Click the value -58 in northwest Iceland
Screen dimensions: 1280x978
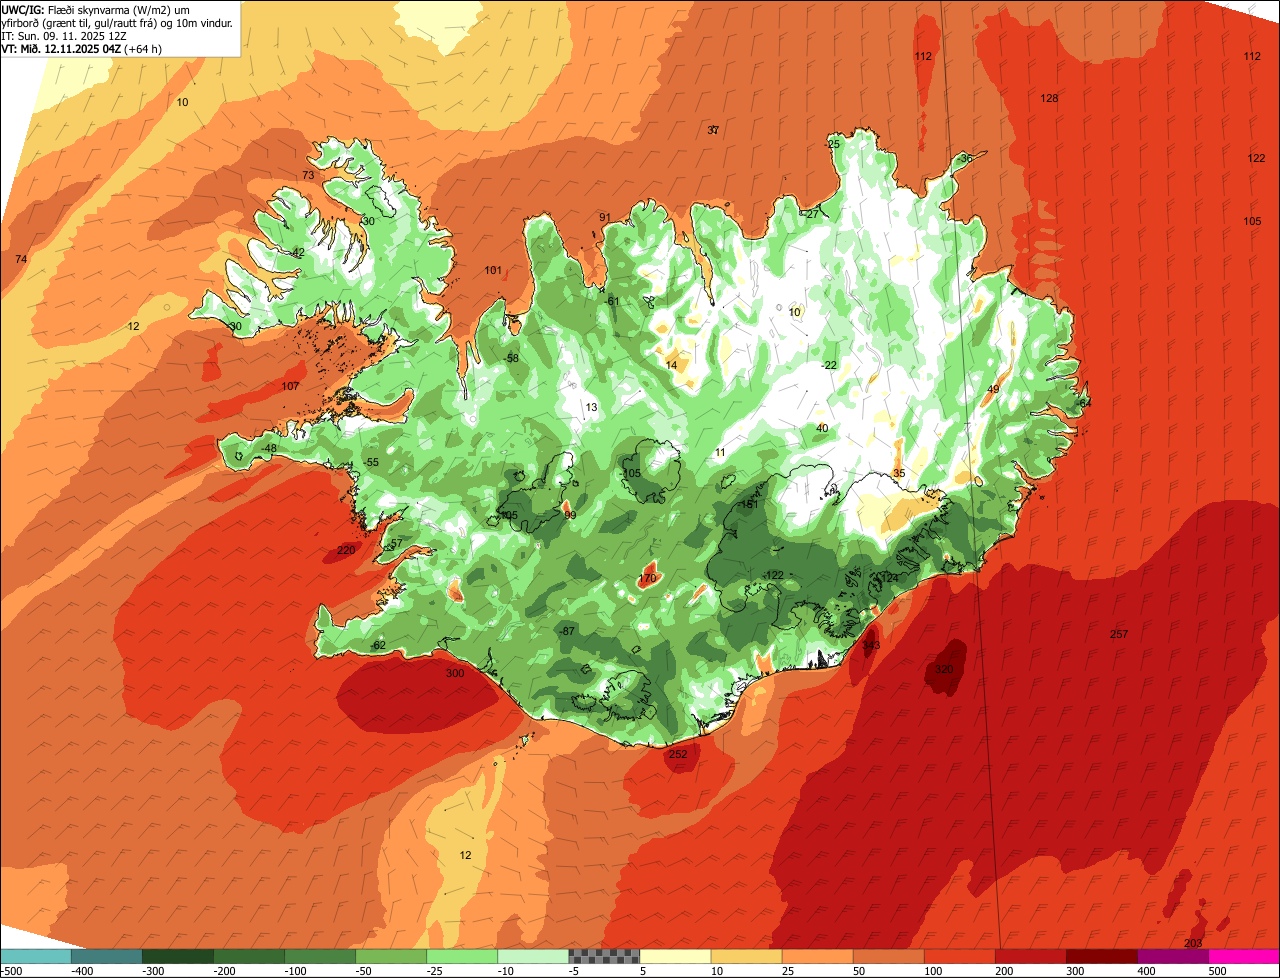coord(512,358)
